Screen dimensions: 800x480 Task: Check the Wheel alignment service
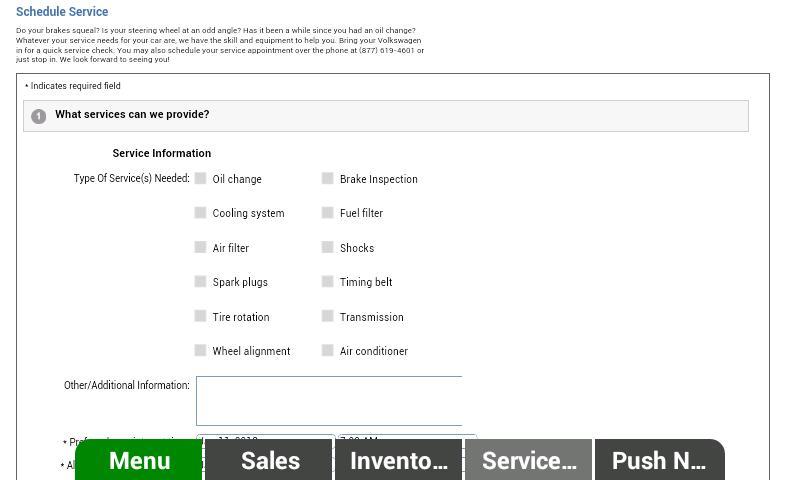pyautogui.click(x=200, y=350)
